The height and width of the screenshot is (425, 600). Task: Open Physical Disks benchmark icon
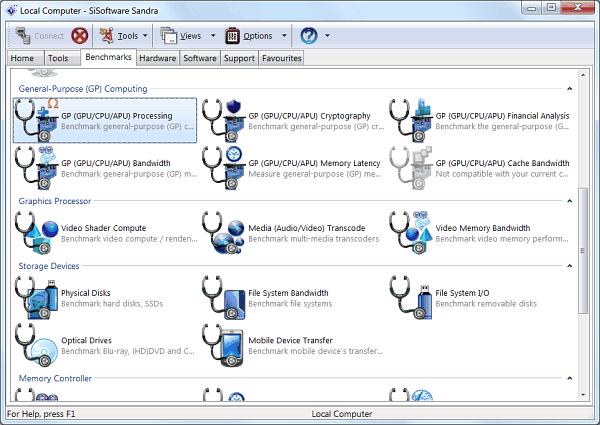(x=36, y=298)
